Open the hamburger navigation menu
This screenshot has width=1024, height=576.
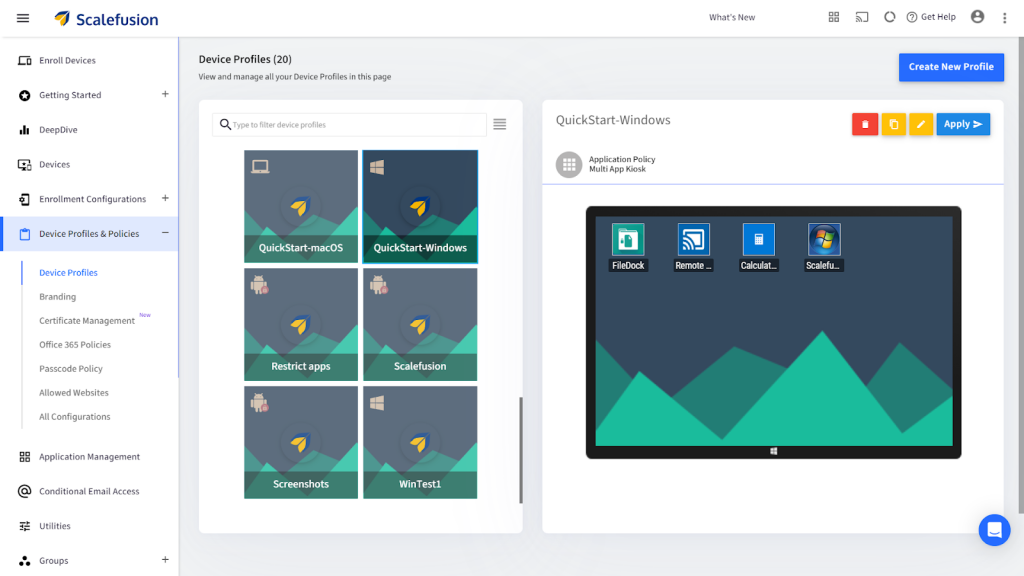pyautogui.click(x=23, y=18)
